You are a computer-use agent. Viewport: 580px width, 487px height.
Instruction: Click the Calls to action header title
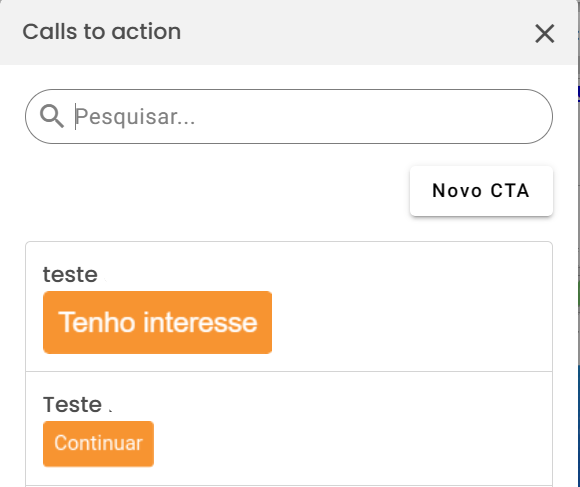point(102,31)
